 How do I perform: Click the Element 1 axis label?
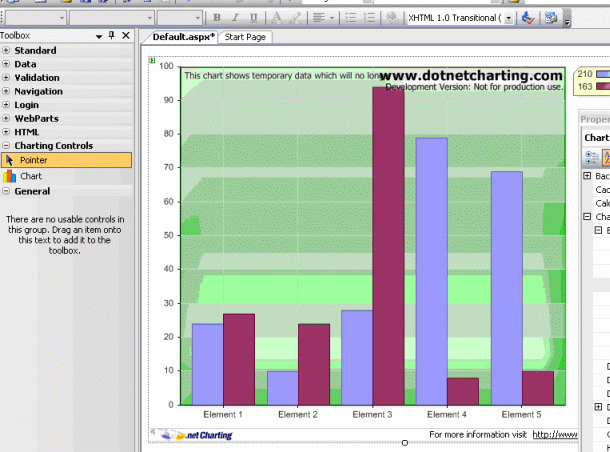pos(223,415)
